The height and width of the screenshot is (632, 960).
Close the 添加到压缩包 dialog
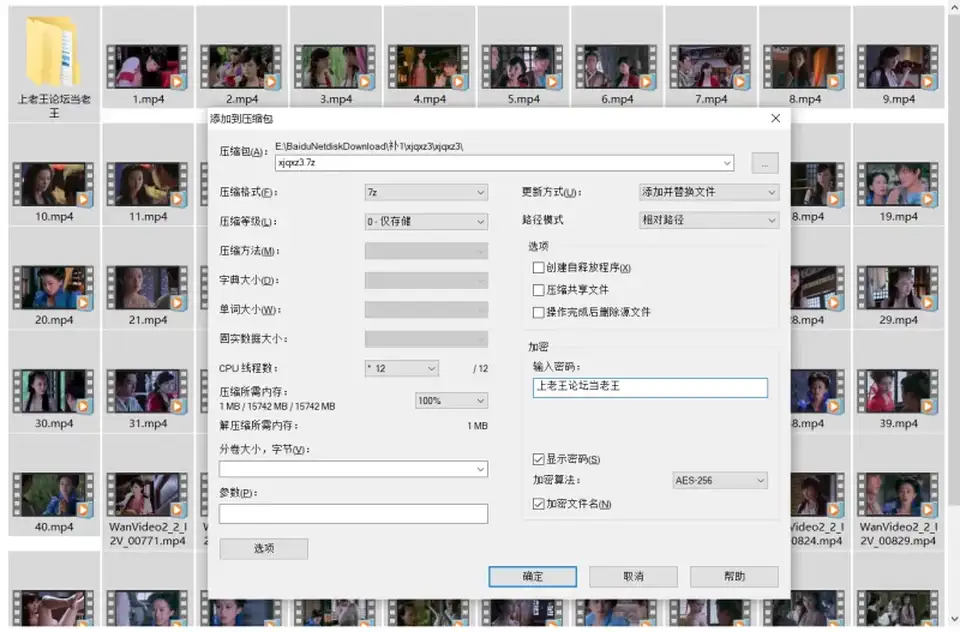[776, 118]
